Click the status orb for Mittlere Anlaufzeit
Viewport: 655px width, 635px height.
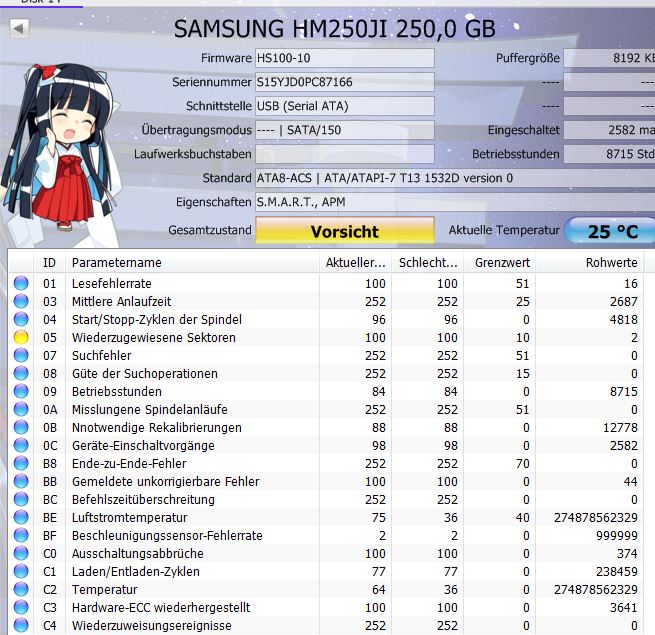click(21, 301)
